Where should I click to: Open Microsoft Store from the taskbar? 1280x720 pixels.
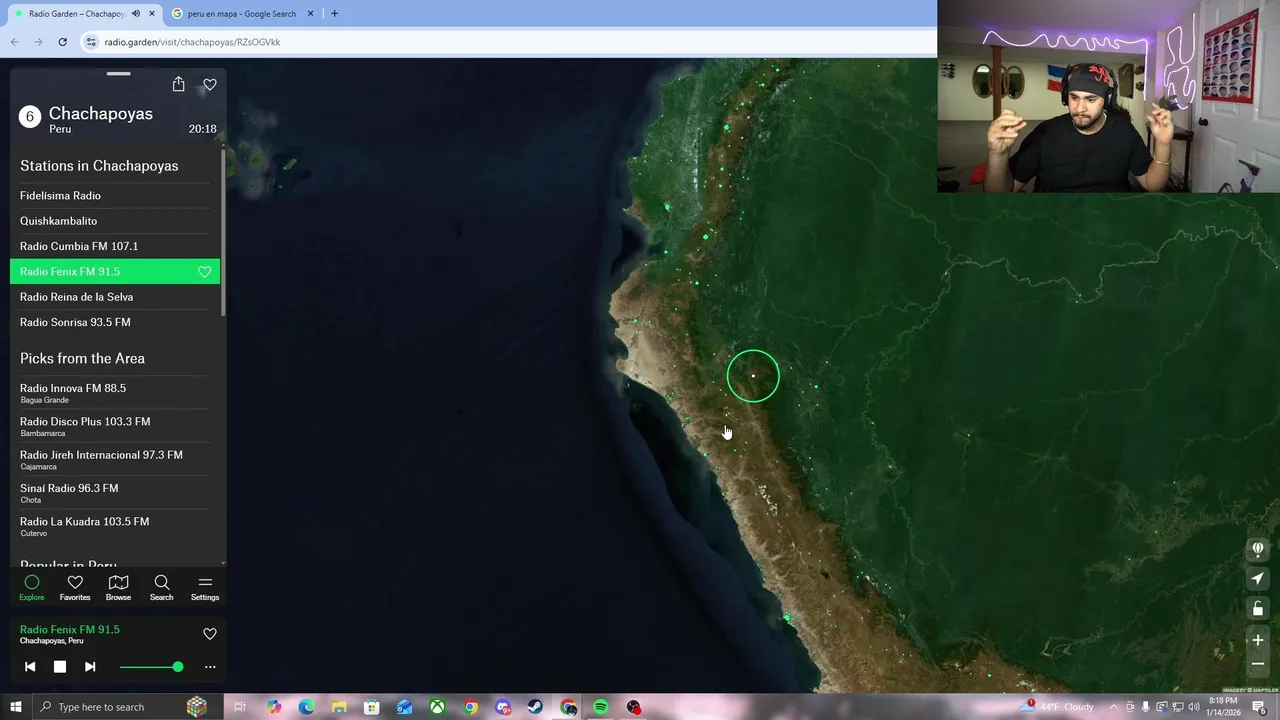point(371,707)
